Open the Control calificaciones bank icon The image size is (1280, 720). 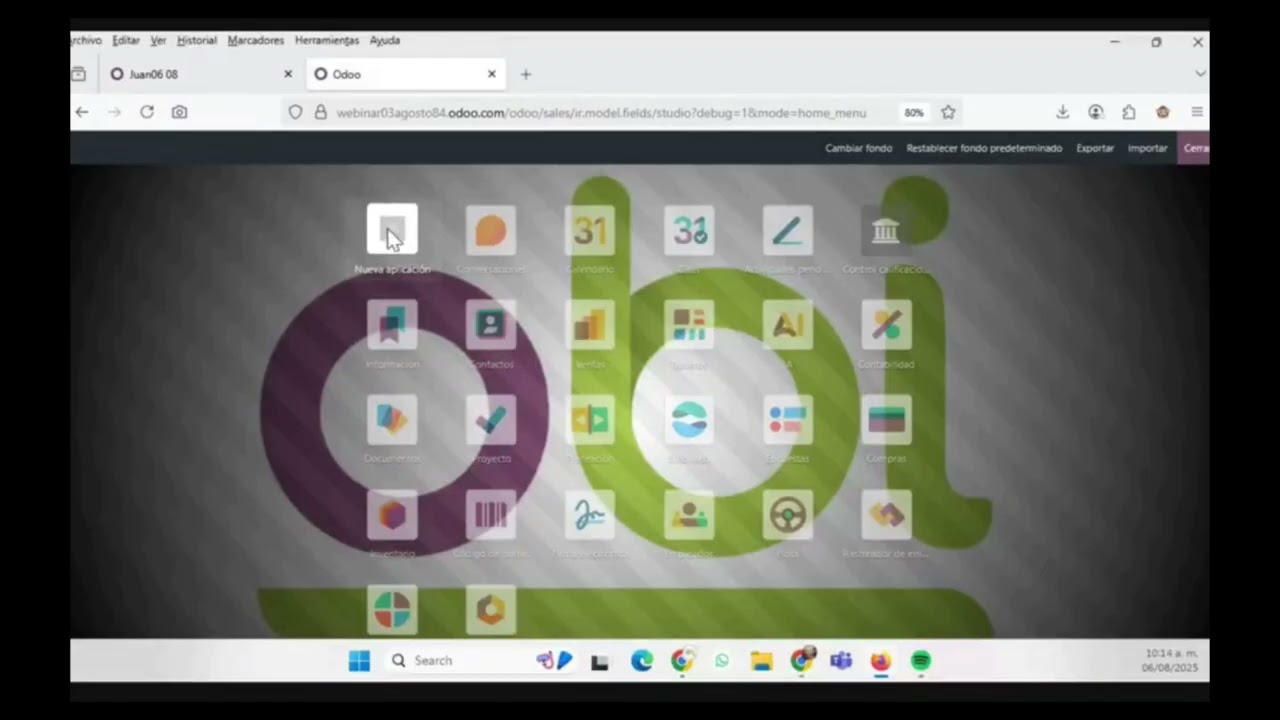(x=886, y=230)
